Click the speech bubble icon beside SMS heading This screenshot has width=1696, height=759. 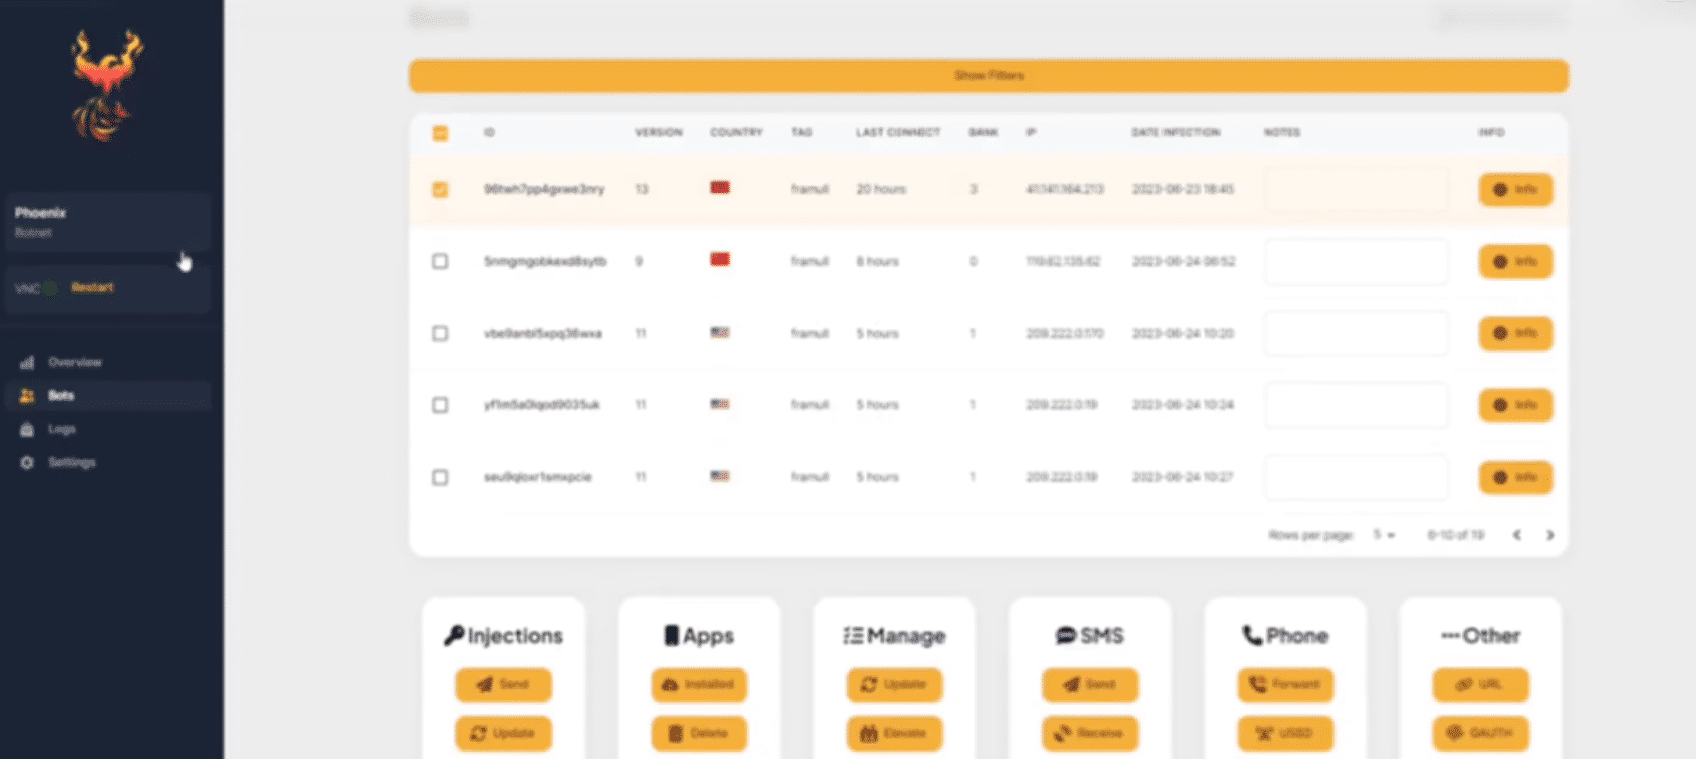pyautogui.click(x=1066, y=635)
